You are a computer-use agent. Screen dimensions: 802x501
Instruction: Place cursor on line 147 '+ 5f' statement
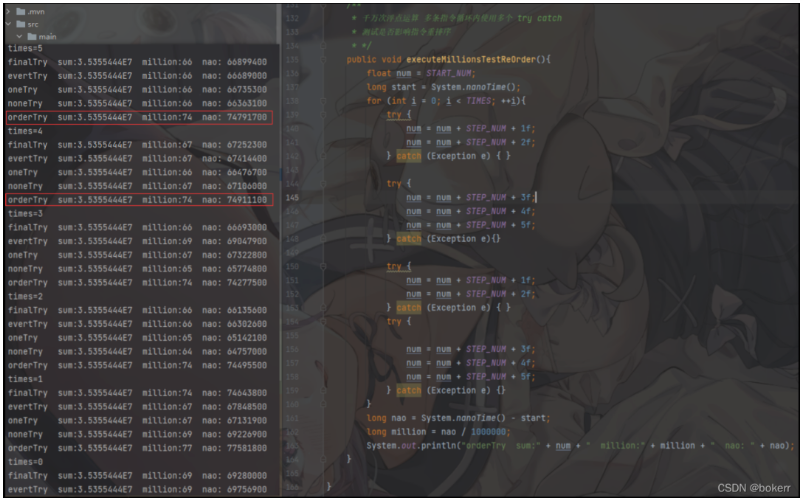pos(471,225)
